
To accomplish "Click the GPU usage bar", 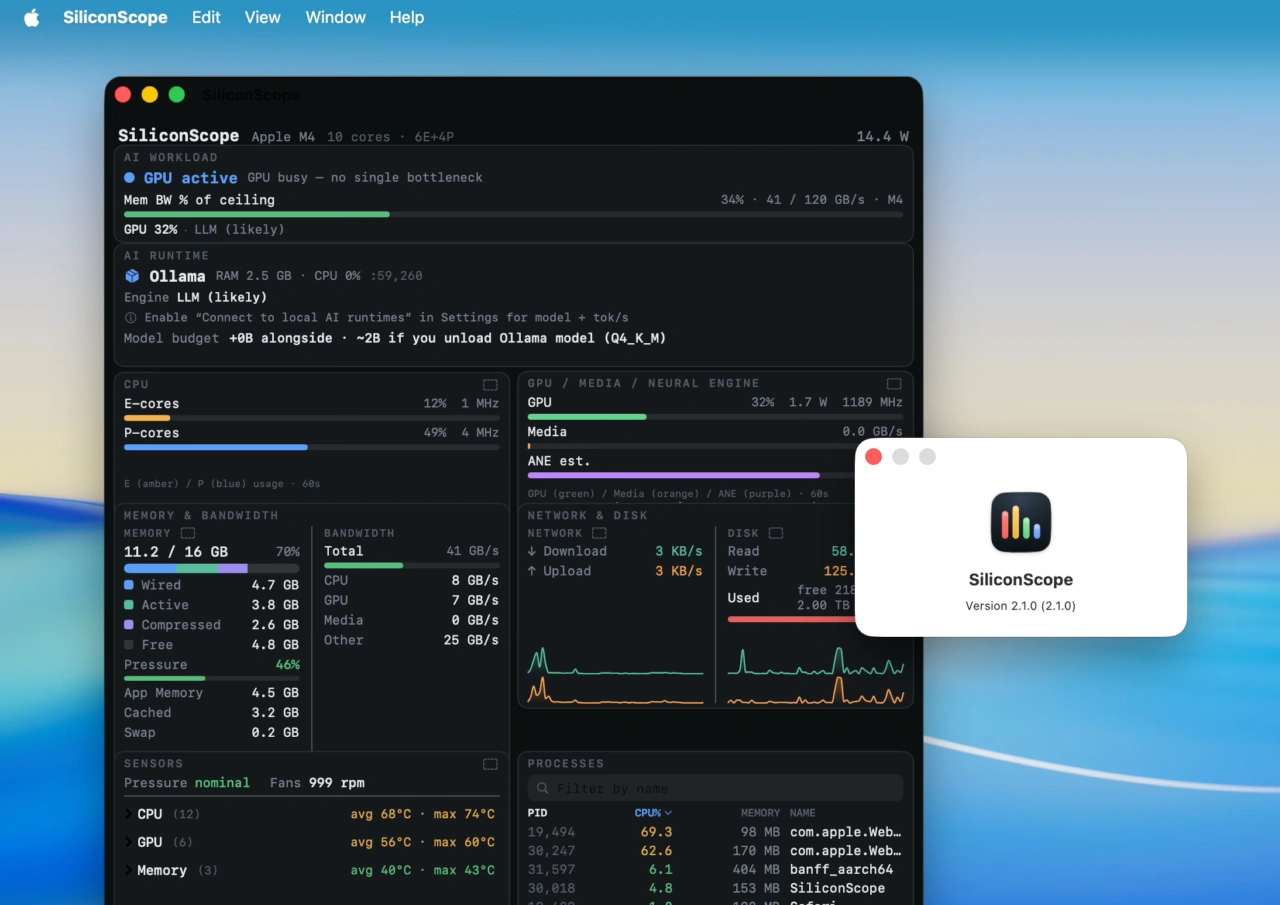I will 715,416.
